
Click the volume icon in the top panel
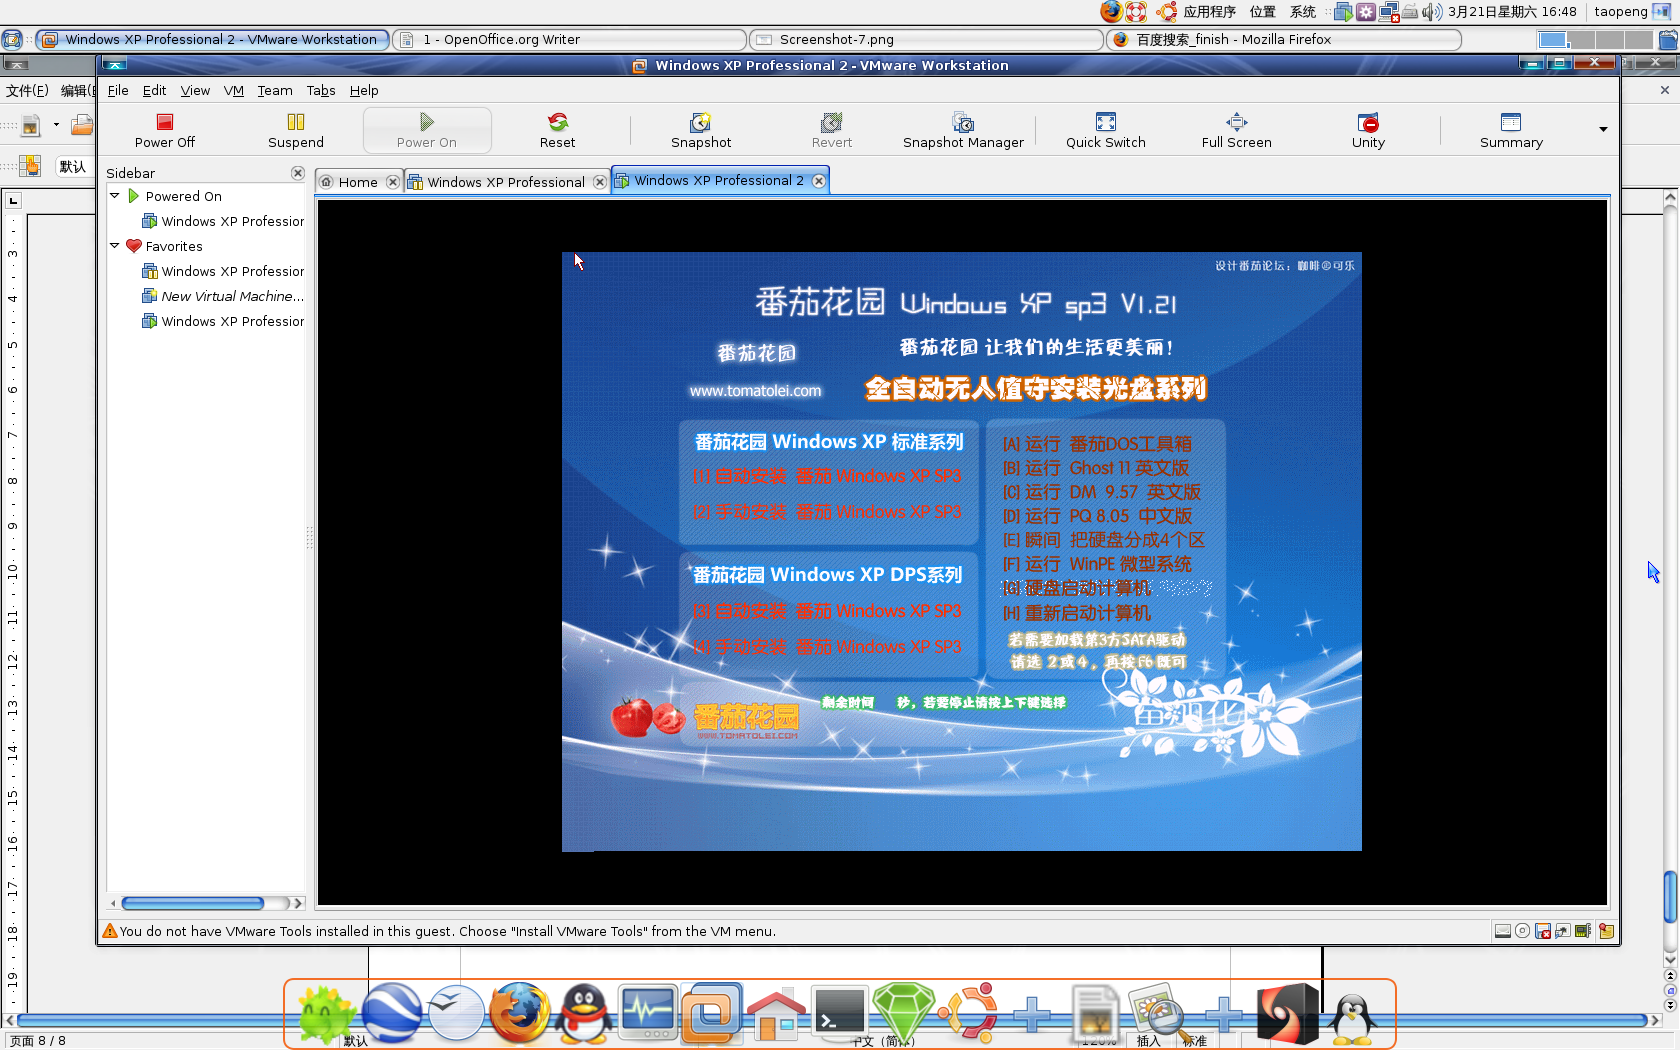click(x=1432, y=12)
